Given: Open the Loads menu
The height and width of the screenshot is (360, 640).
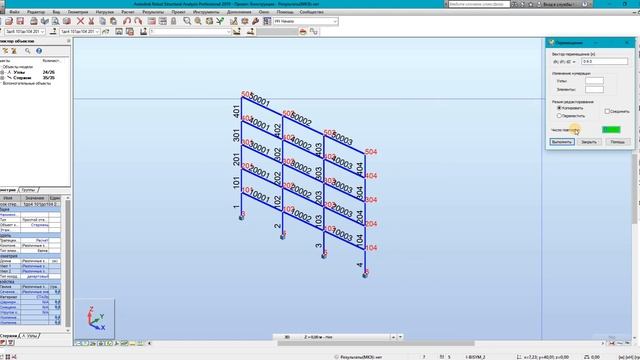Looking at the screenshot, I should click(x=104, y=12).
